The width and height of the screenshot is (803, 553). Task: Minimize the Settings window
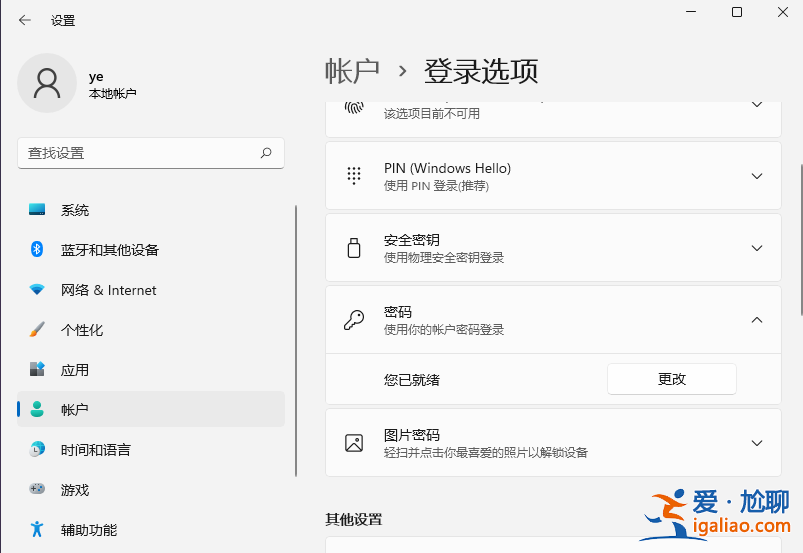tap(691, 12)
